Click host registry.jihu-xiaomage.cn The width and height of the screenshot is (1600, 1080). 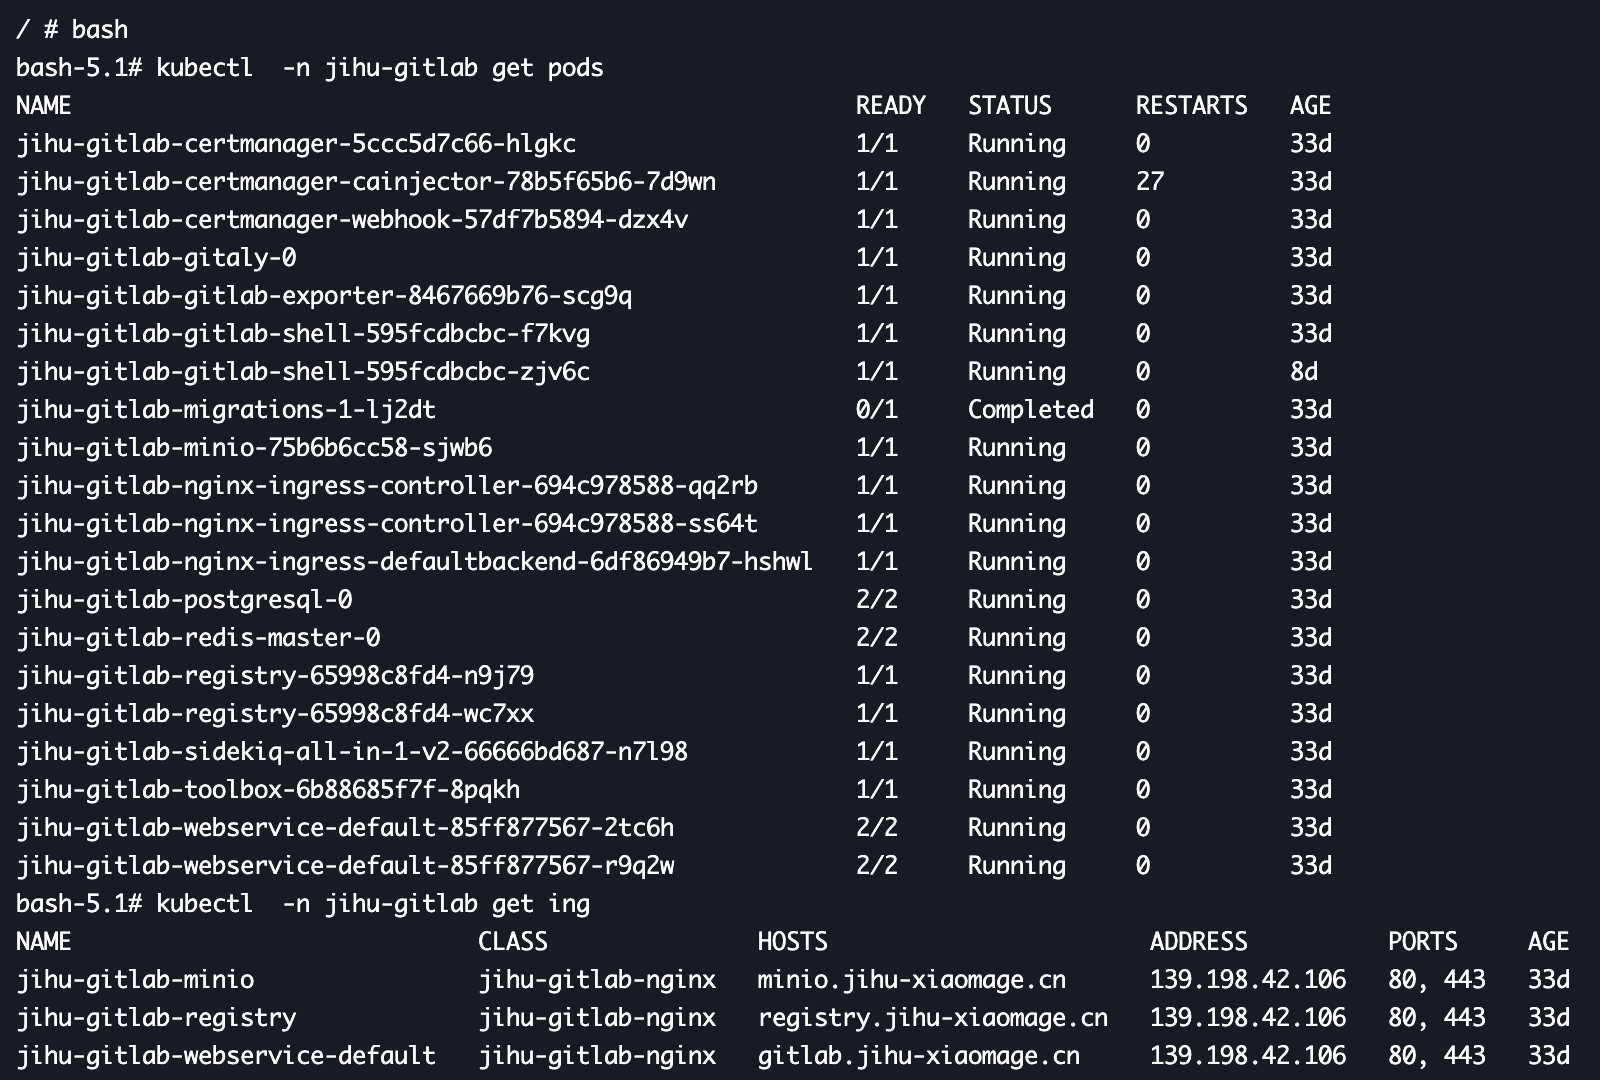933,1018
